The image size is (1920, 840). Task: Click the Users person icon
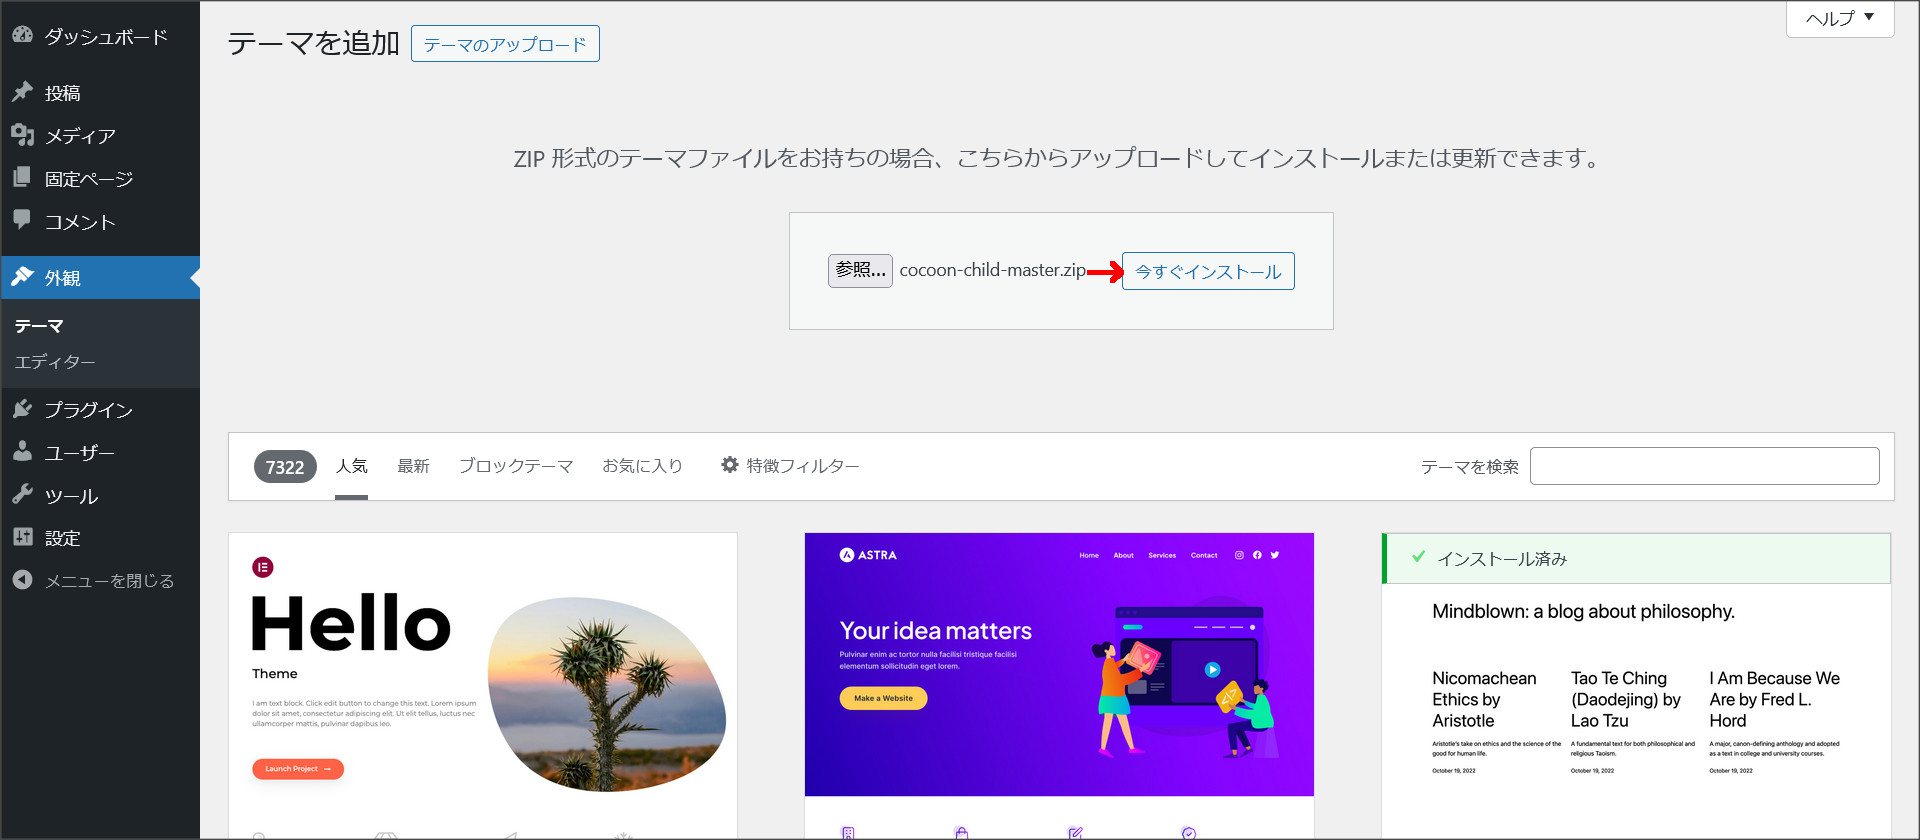[x=23, y=452]
